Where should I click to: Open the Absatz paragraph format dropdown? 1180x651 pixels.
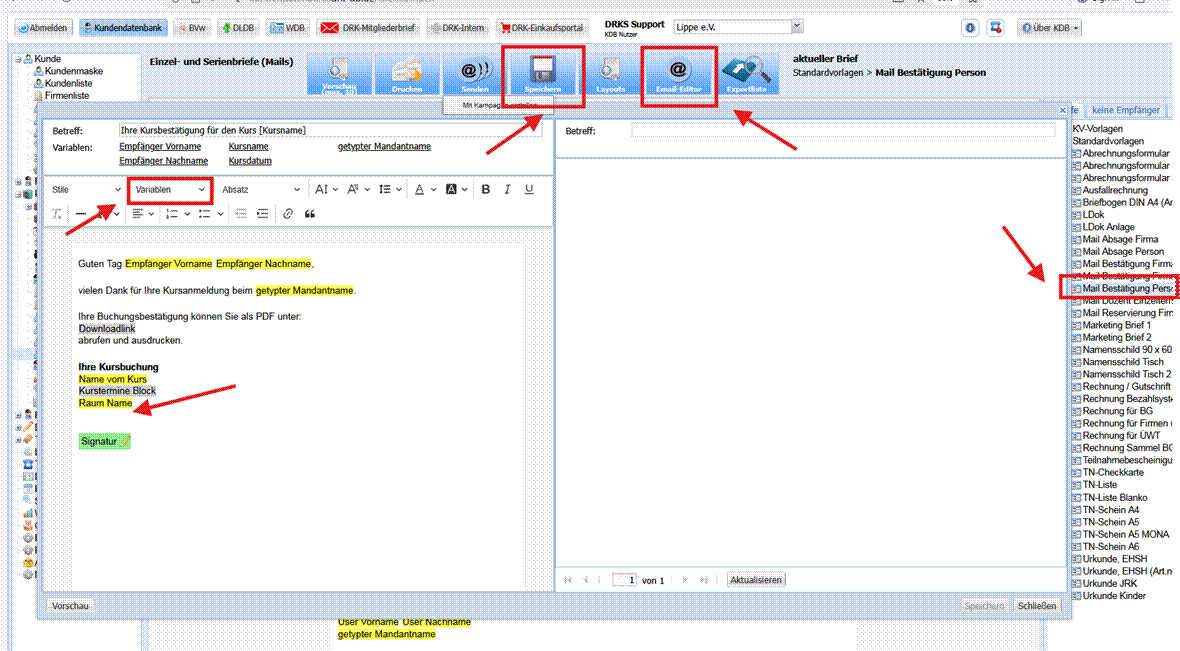pos(260,189)
